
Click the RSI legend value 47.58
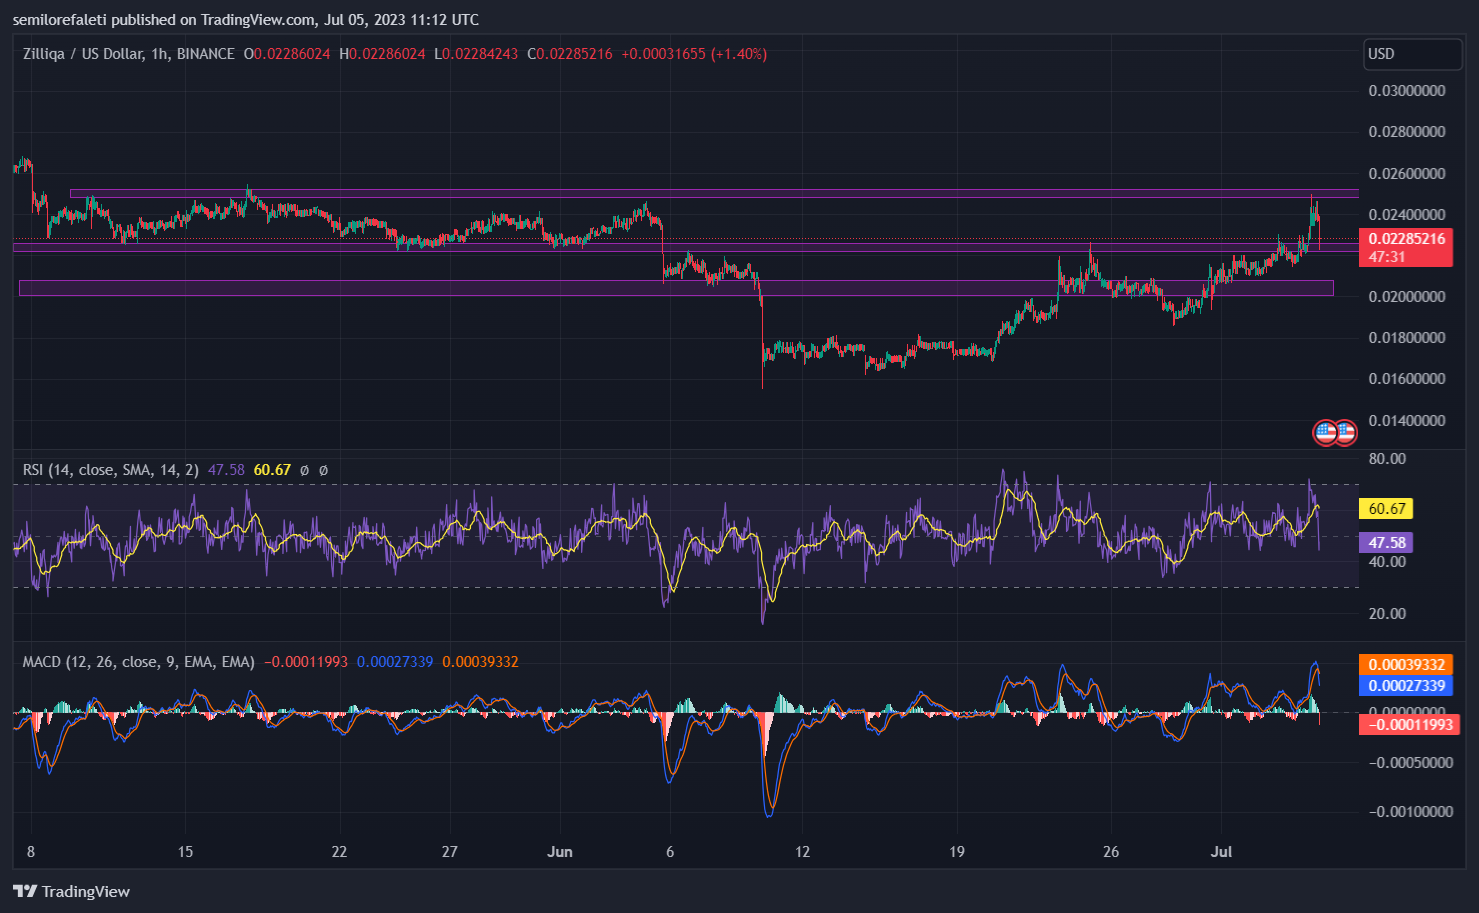pos(226,469)
